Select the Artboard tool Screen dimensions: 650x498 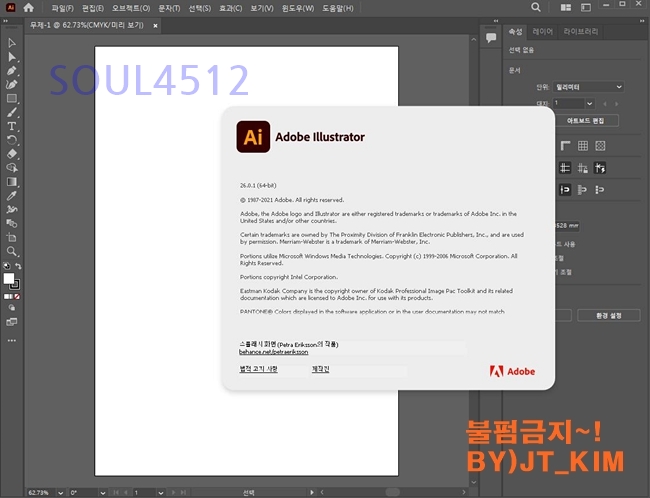(x=12, y=238)
